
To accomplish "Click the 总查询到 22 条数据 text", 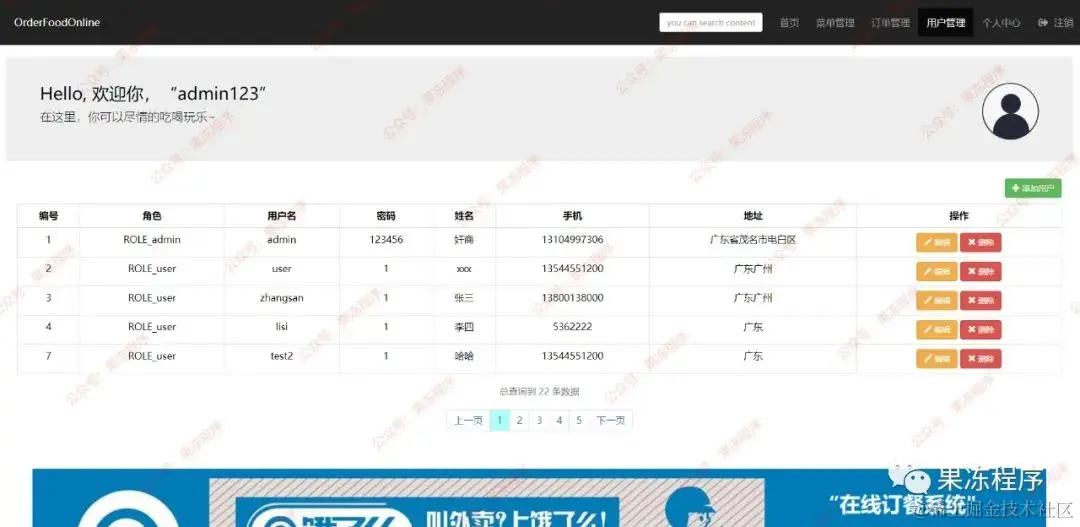I will 539,391.
